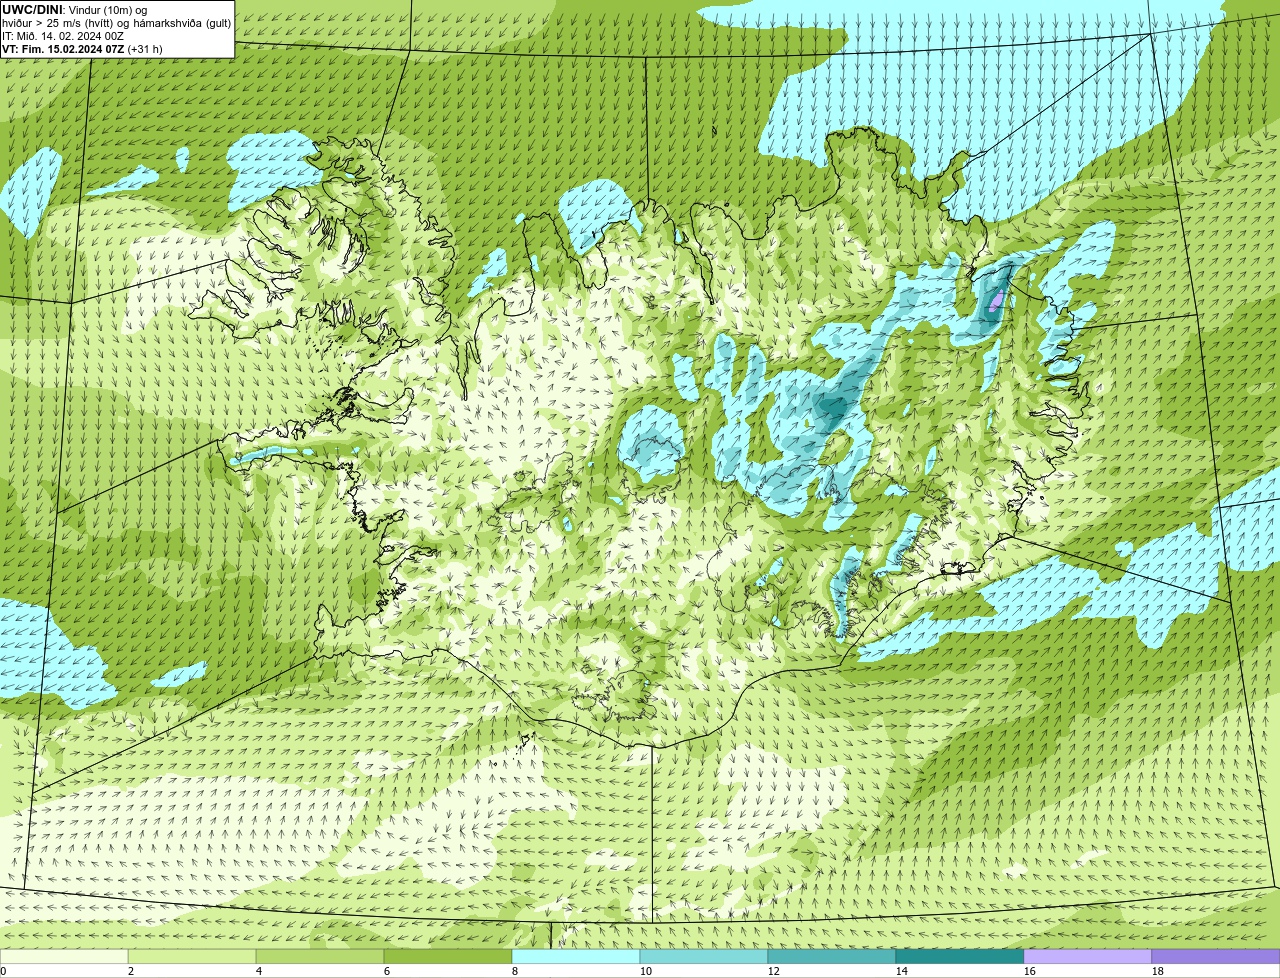Click the "16" label on the color scale
1280x978 pixels.
tap(1030, 971)
